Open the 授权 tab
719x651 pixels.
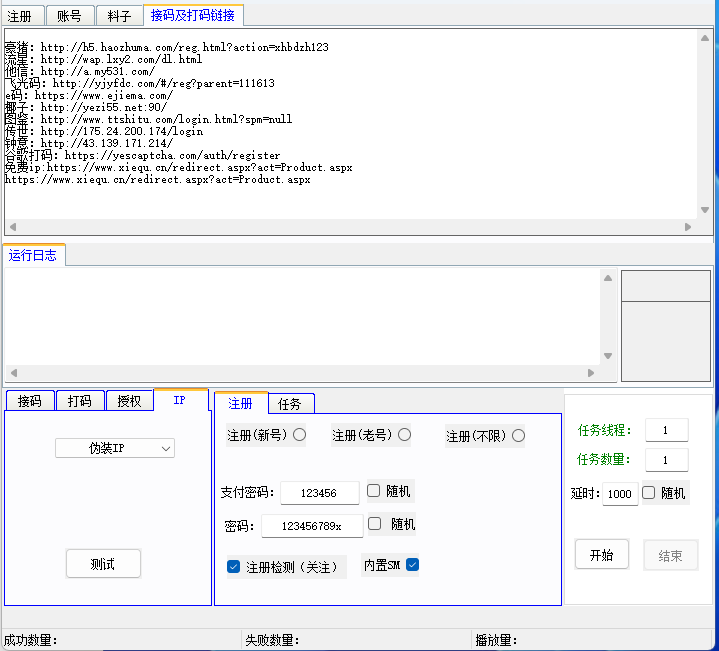(129, 401)
